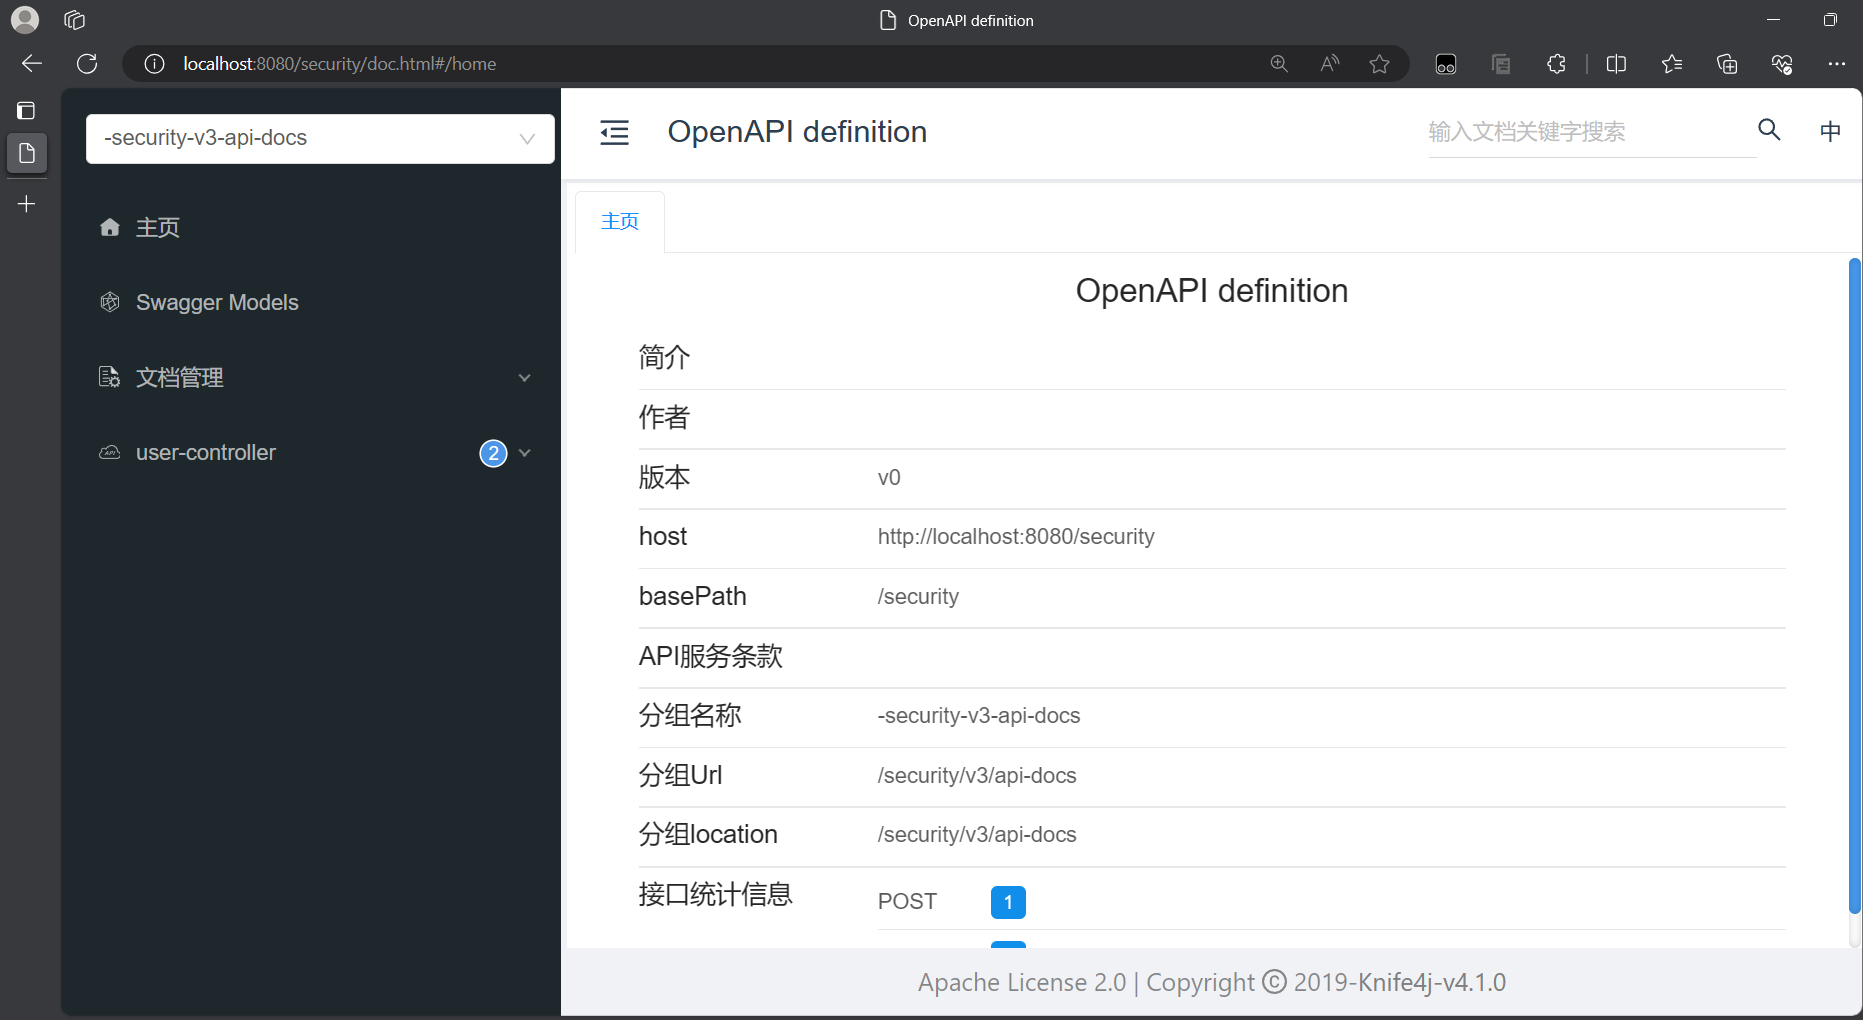Collapse the sidebar using the menu fold icon
The width and height of the screenshot is (1863, 1020).
614,132
